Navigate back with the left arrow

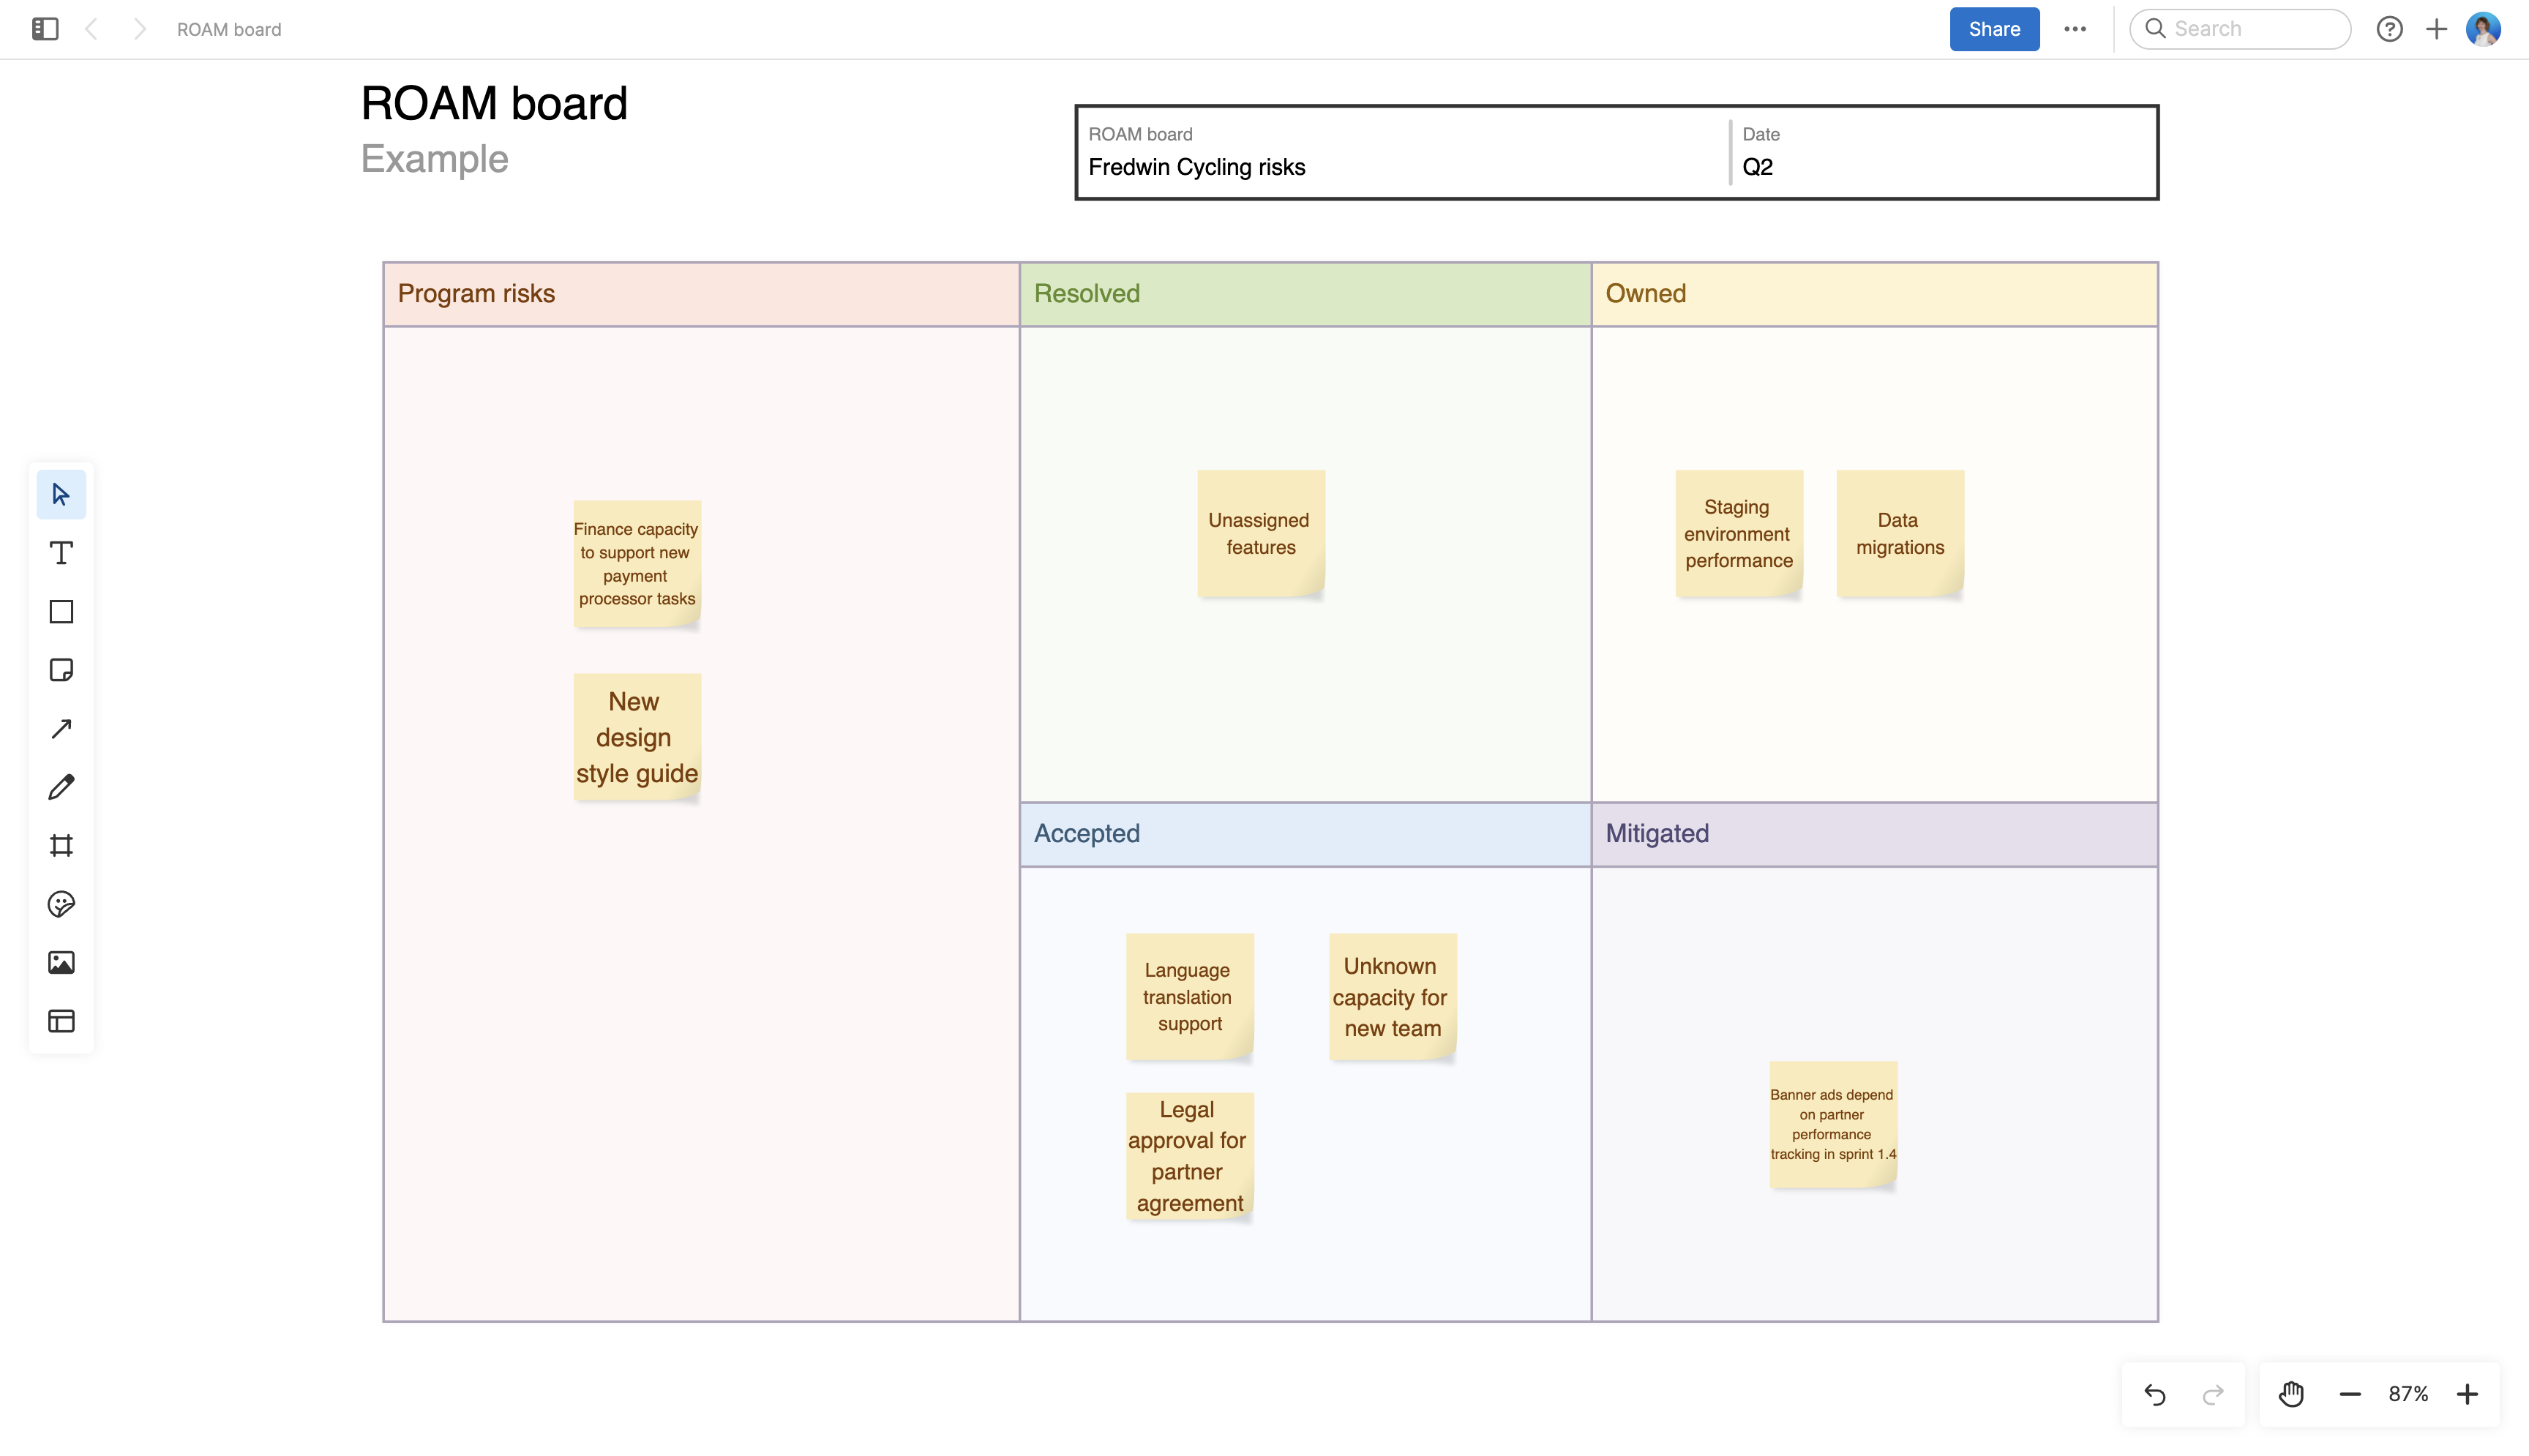(92, 28)
